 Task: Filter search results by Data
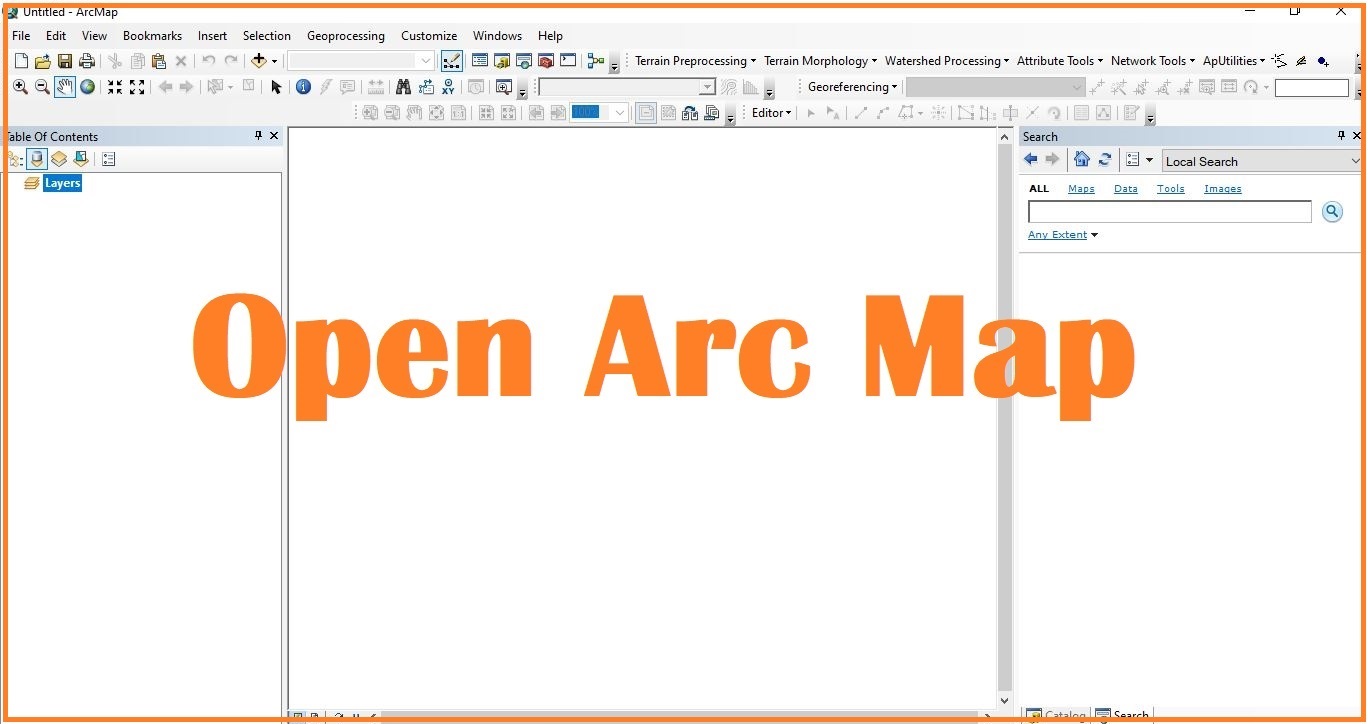click(x=1126, y=188)
